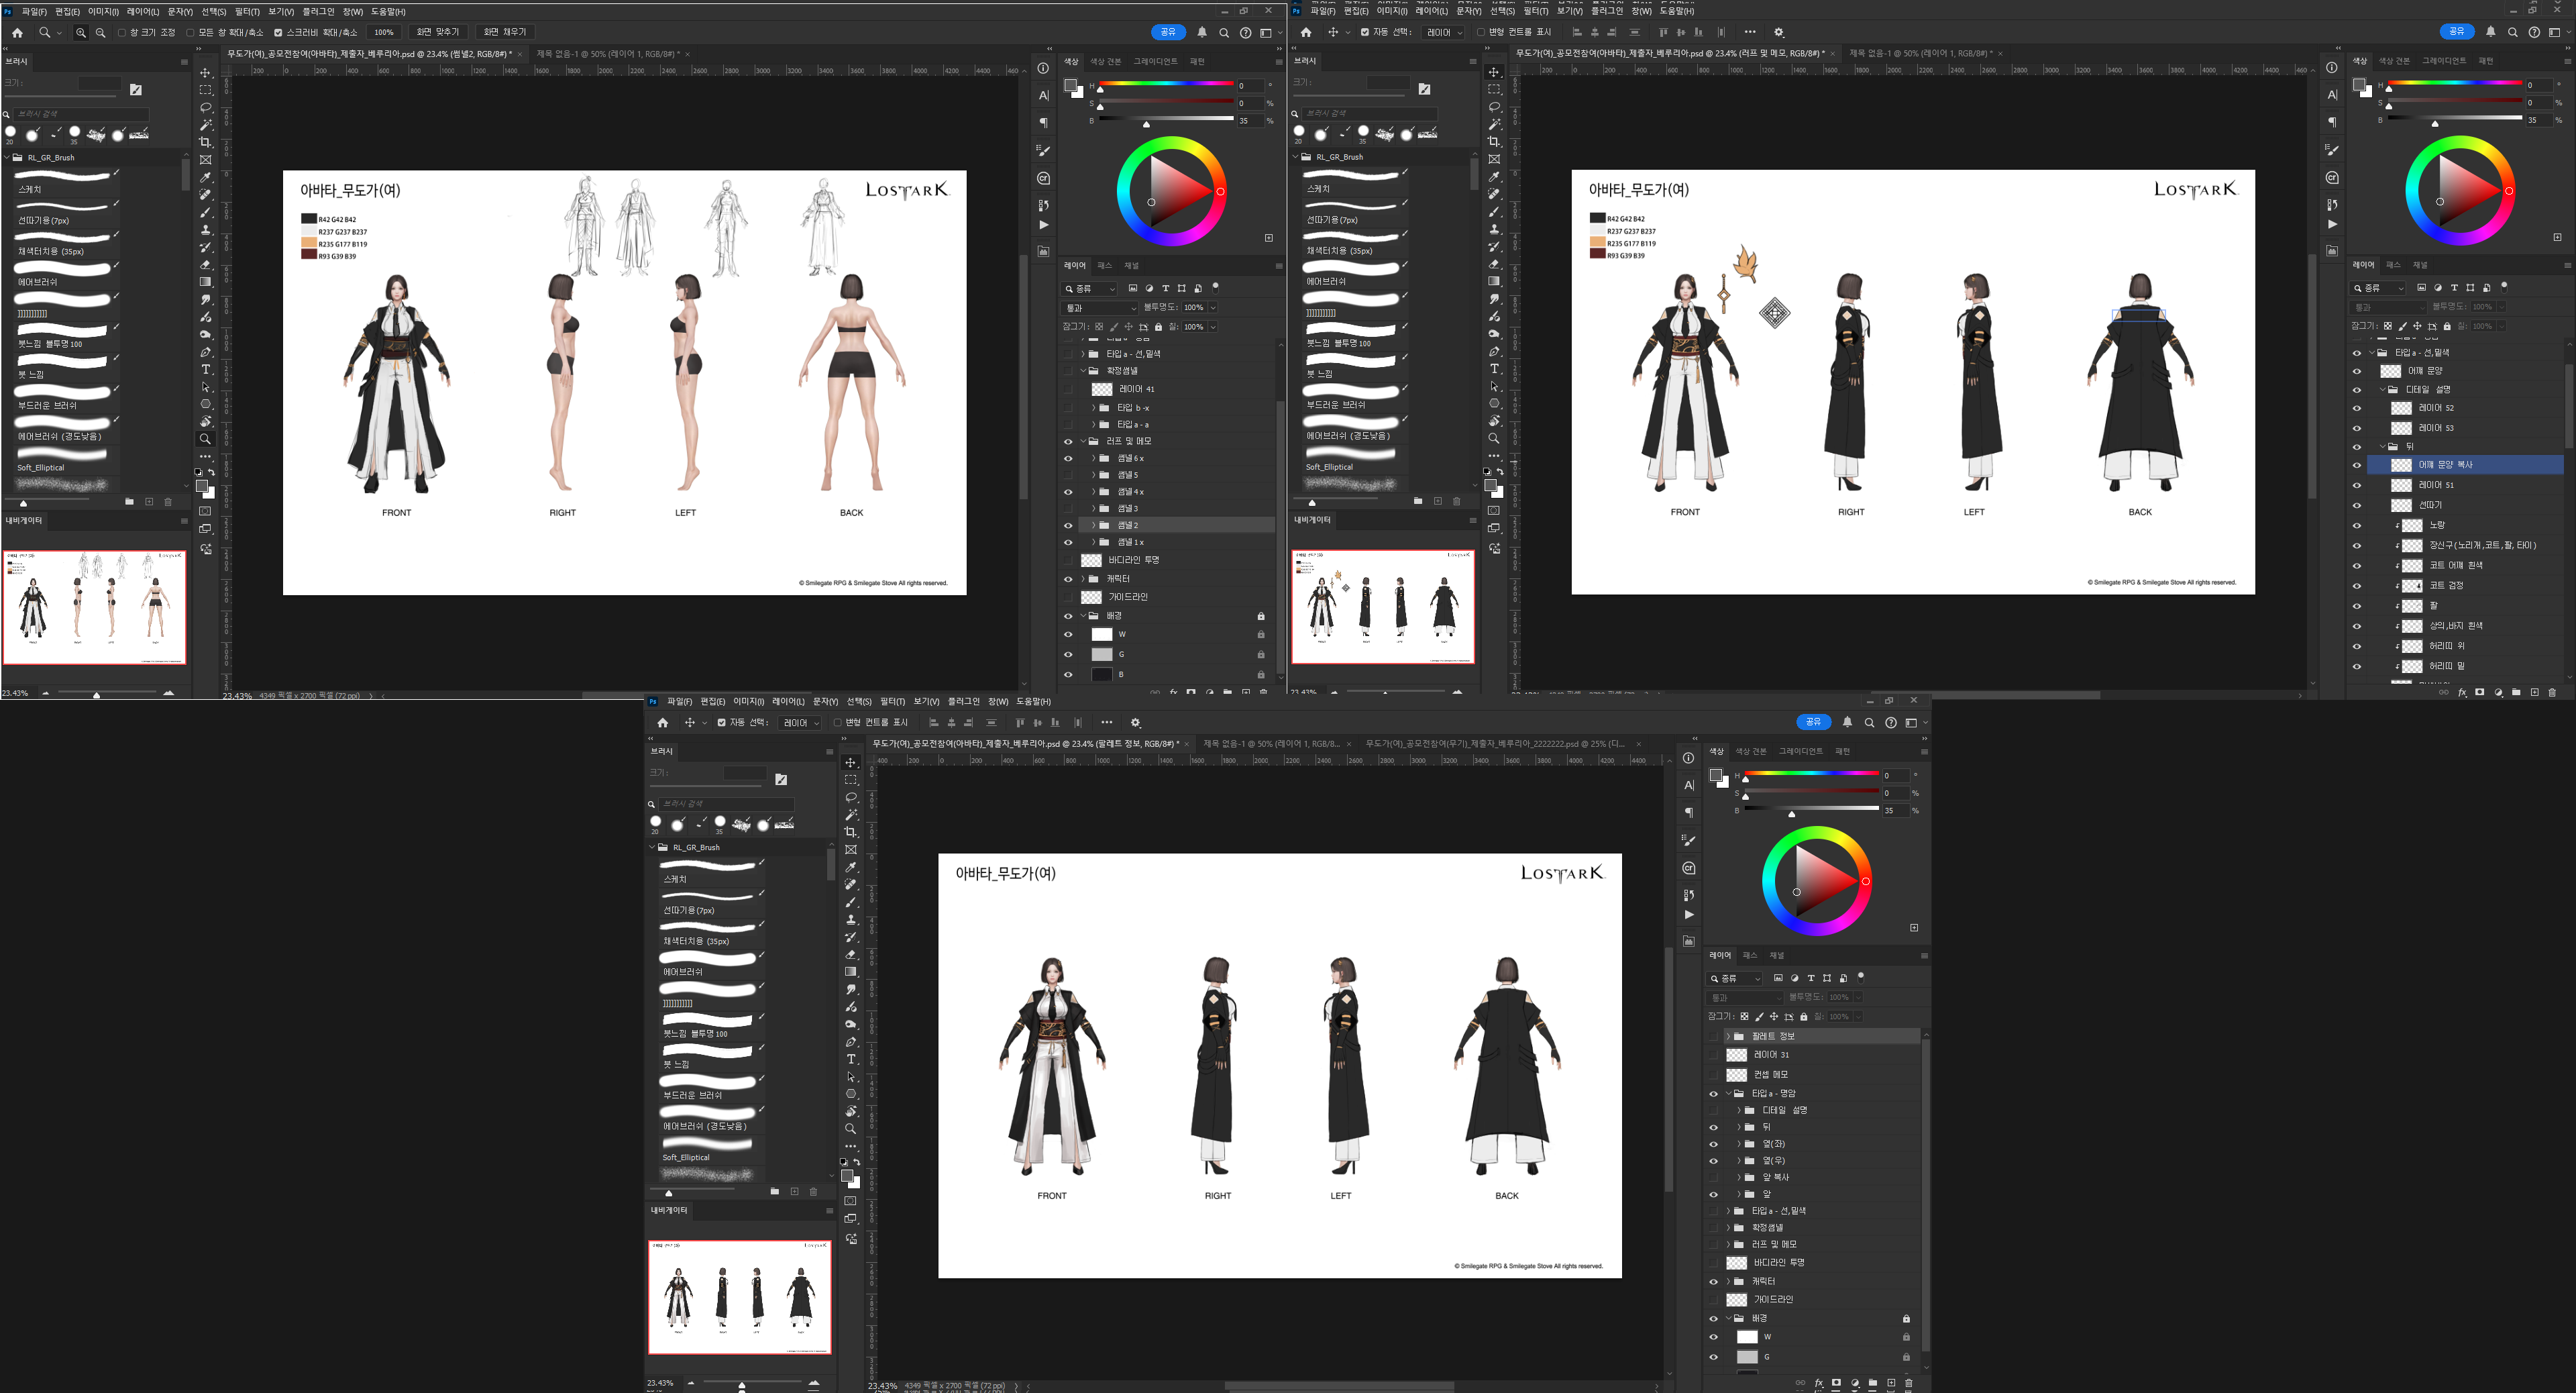Click brightness B slider in top-left Color panel
The width and height of the screenshot is (2576, 1393).
[1166, 120]
